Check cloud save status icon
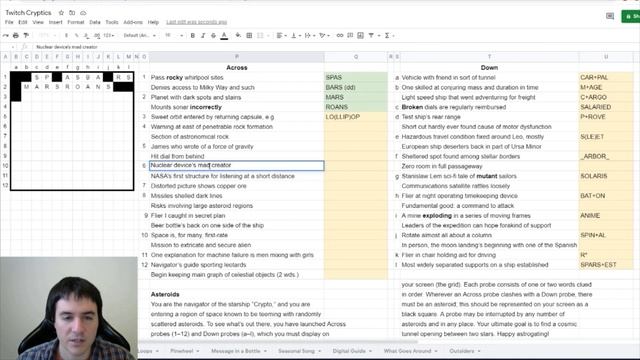 coord(83,13)
